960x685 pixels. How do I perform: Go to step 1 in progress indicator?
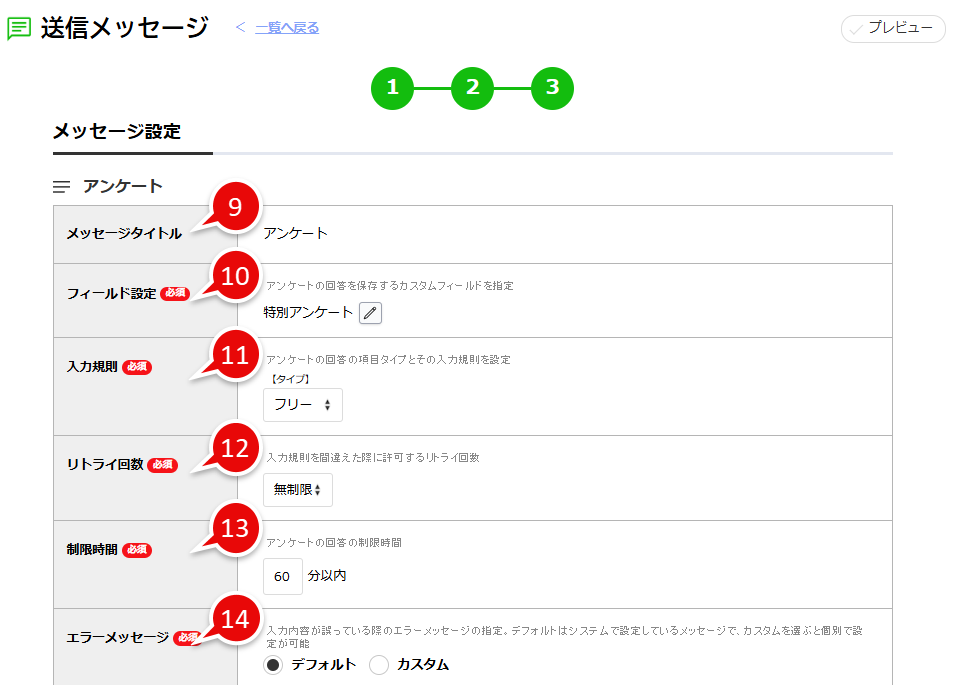coord(392,88)
